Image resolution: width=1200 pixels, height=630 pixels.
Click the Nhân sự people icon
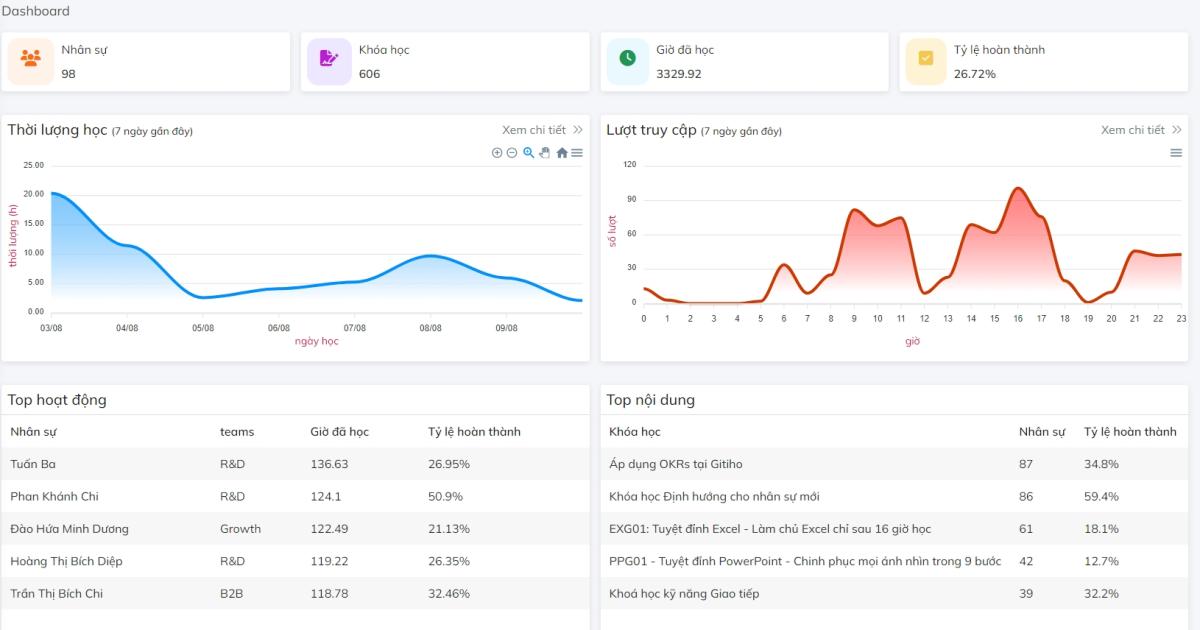pyautogui.click(x=30, y=59)
